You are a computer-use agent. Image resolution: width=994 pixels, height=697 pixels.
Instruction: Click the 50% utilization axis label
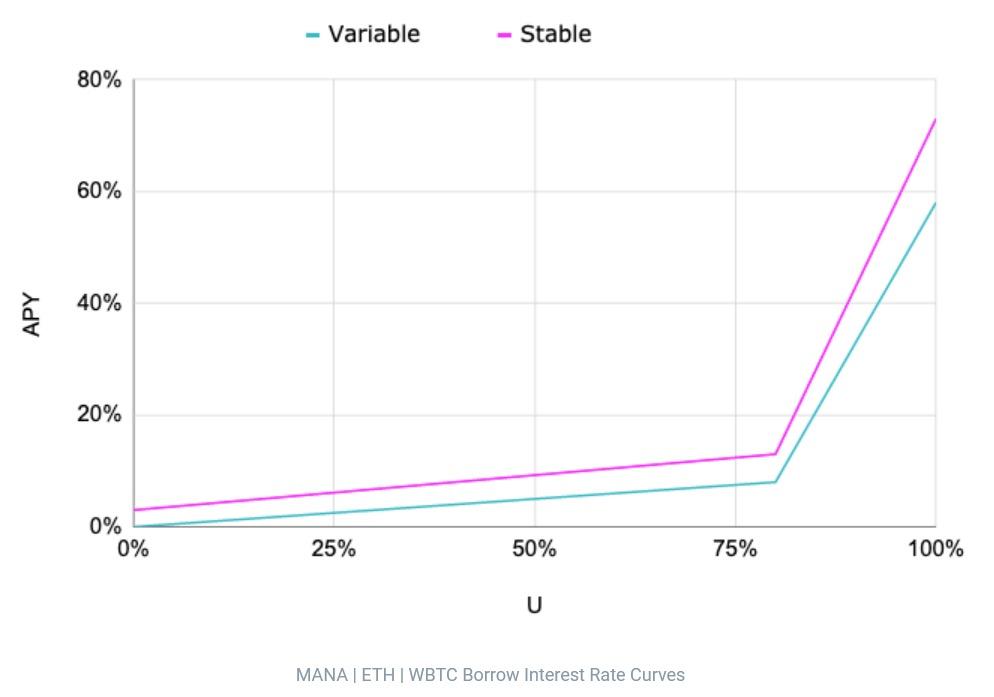(534, 549)
